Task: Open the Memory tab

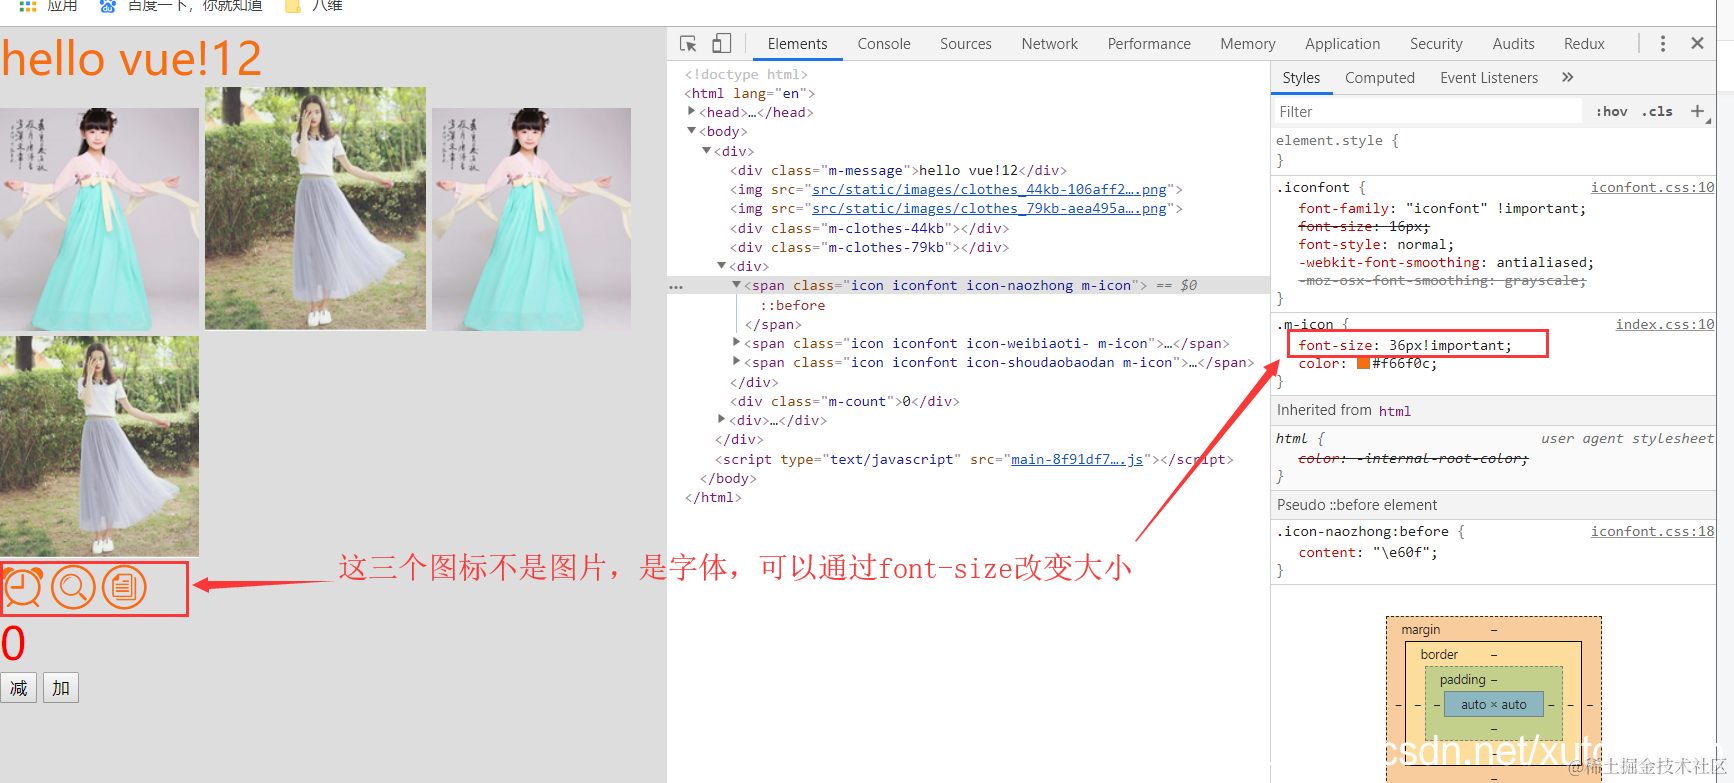Action: [x=1248, y=44]
